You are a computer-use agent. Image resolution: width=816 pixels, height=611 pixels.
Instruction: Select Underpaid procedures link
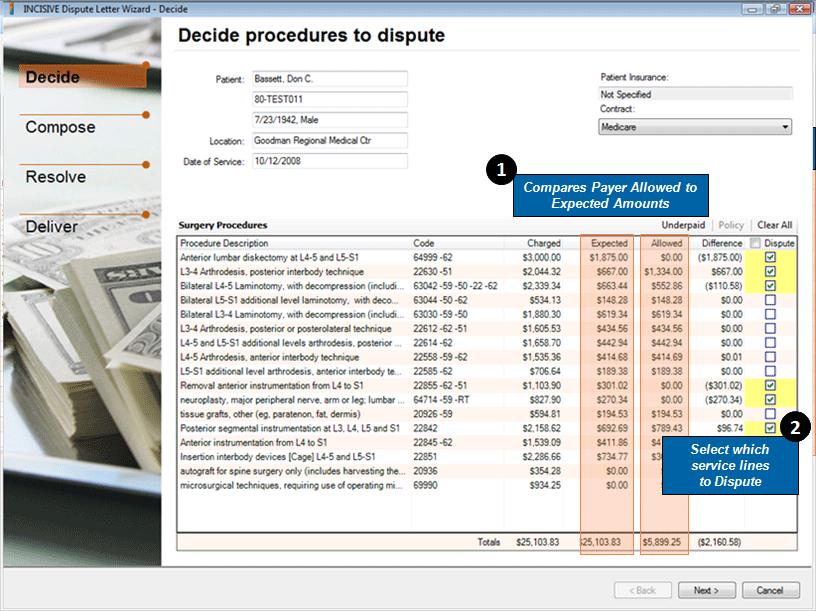point(683,225)
